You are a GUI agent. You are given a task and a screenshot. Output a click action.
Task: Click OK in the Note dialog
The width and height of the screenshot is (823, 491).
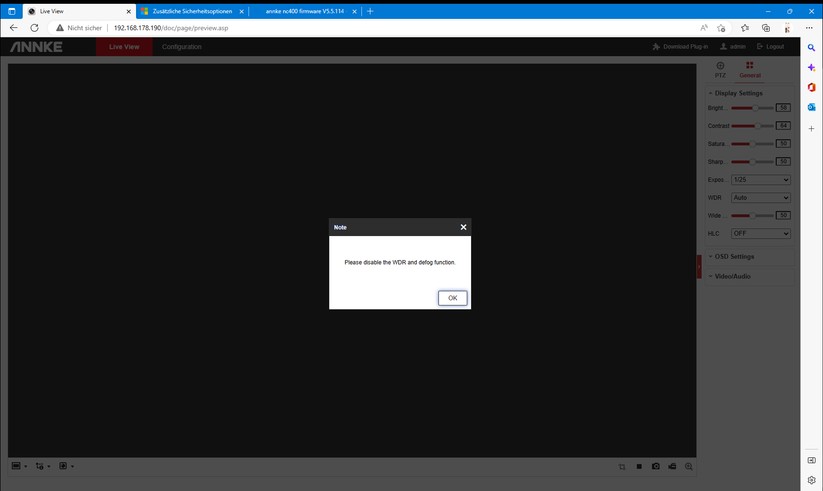452,298
